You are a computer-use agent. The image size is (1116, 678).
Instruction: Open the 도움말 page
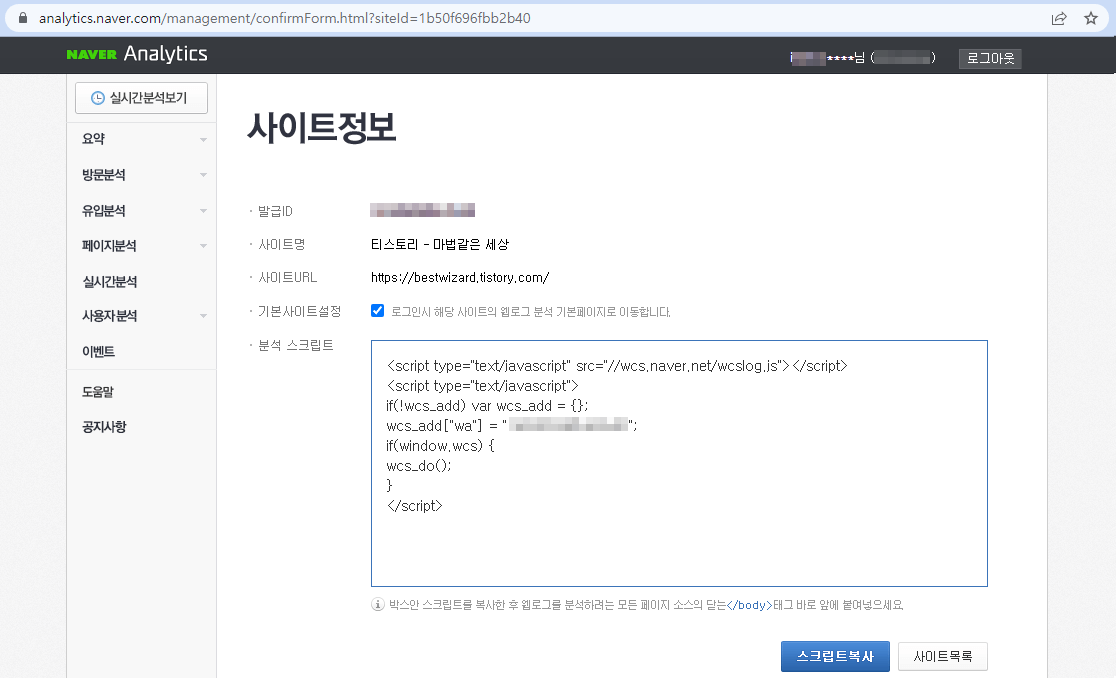click(x=98, y=391)
